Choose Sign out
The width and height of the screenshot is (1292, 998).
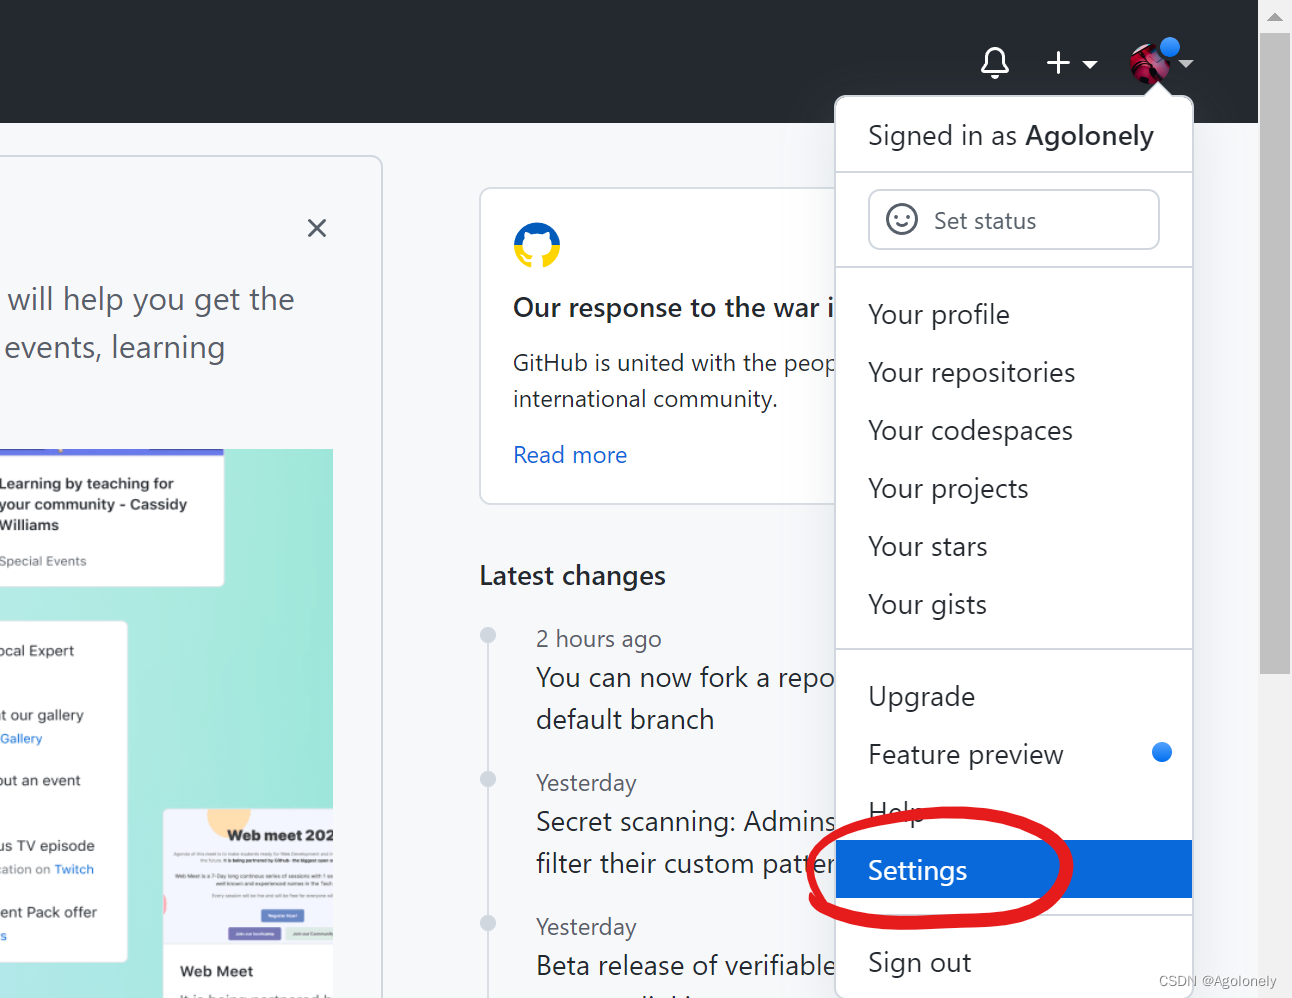click(x=1014, y=963)
